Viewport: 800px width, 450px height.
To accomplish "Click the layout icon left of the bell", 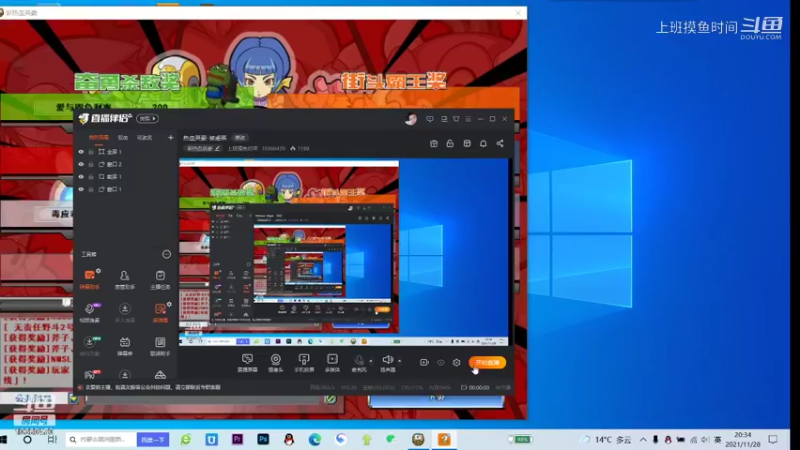I will (x=467, y=144).
